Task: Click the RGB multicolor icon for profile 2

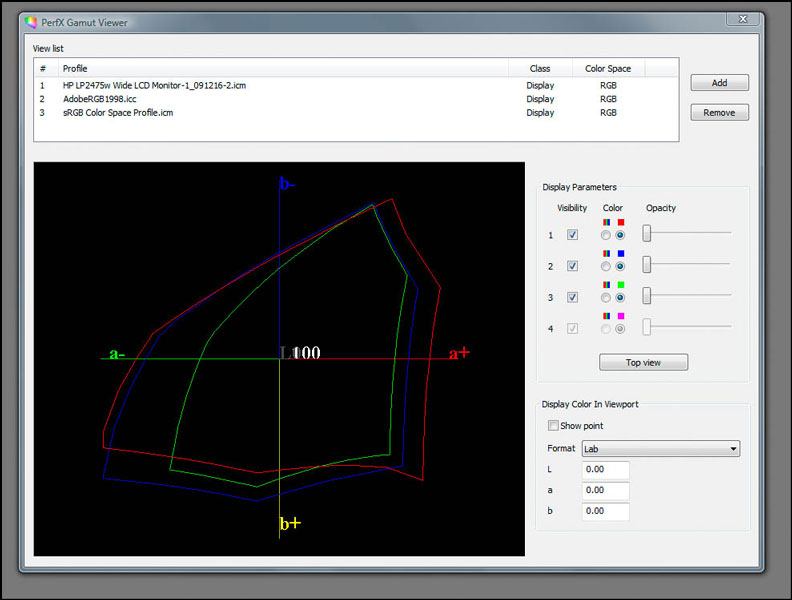Action: (606, 254)
